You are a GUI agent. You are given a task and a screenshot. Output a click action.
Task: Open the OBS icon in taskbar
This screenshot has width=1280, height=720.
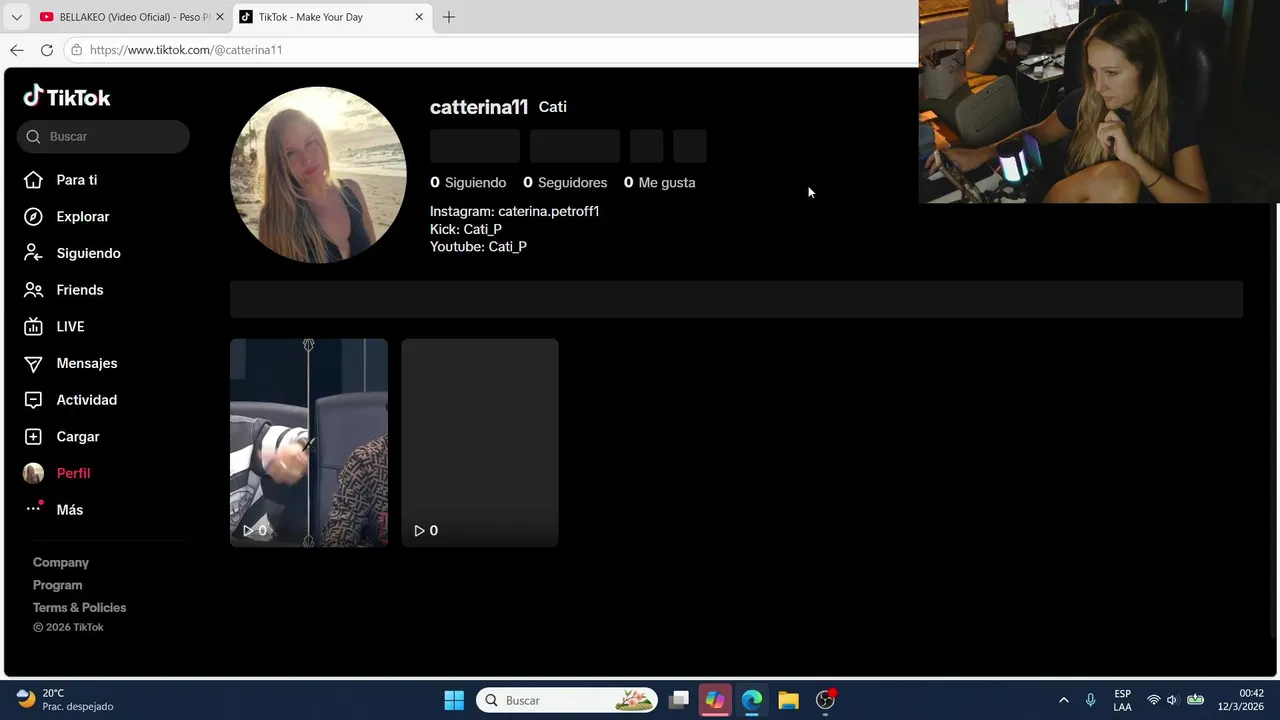coord(825,700)
